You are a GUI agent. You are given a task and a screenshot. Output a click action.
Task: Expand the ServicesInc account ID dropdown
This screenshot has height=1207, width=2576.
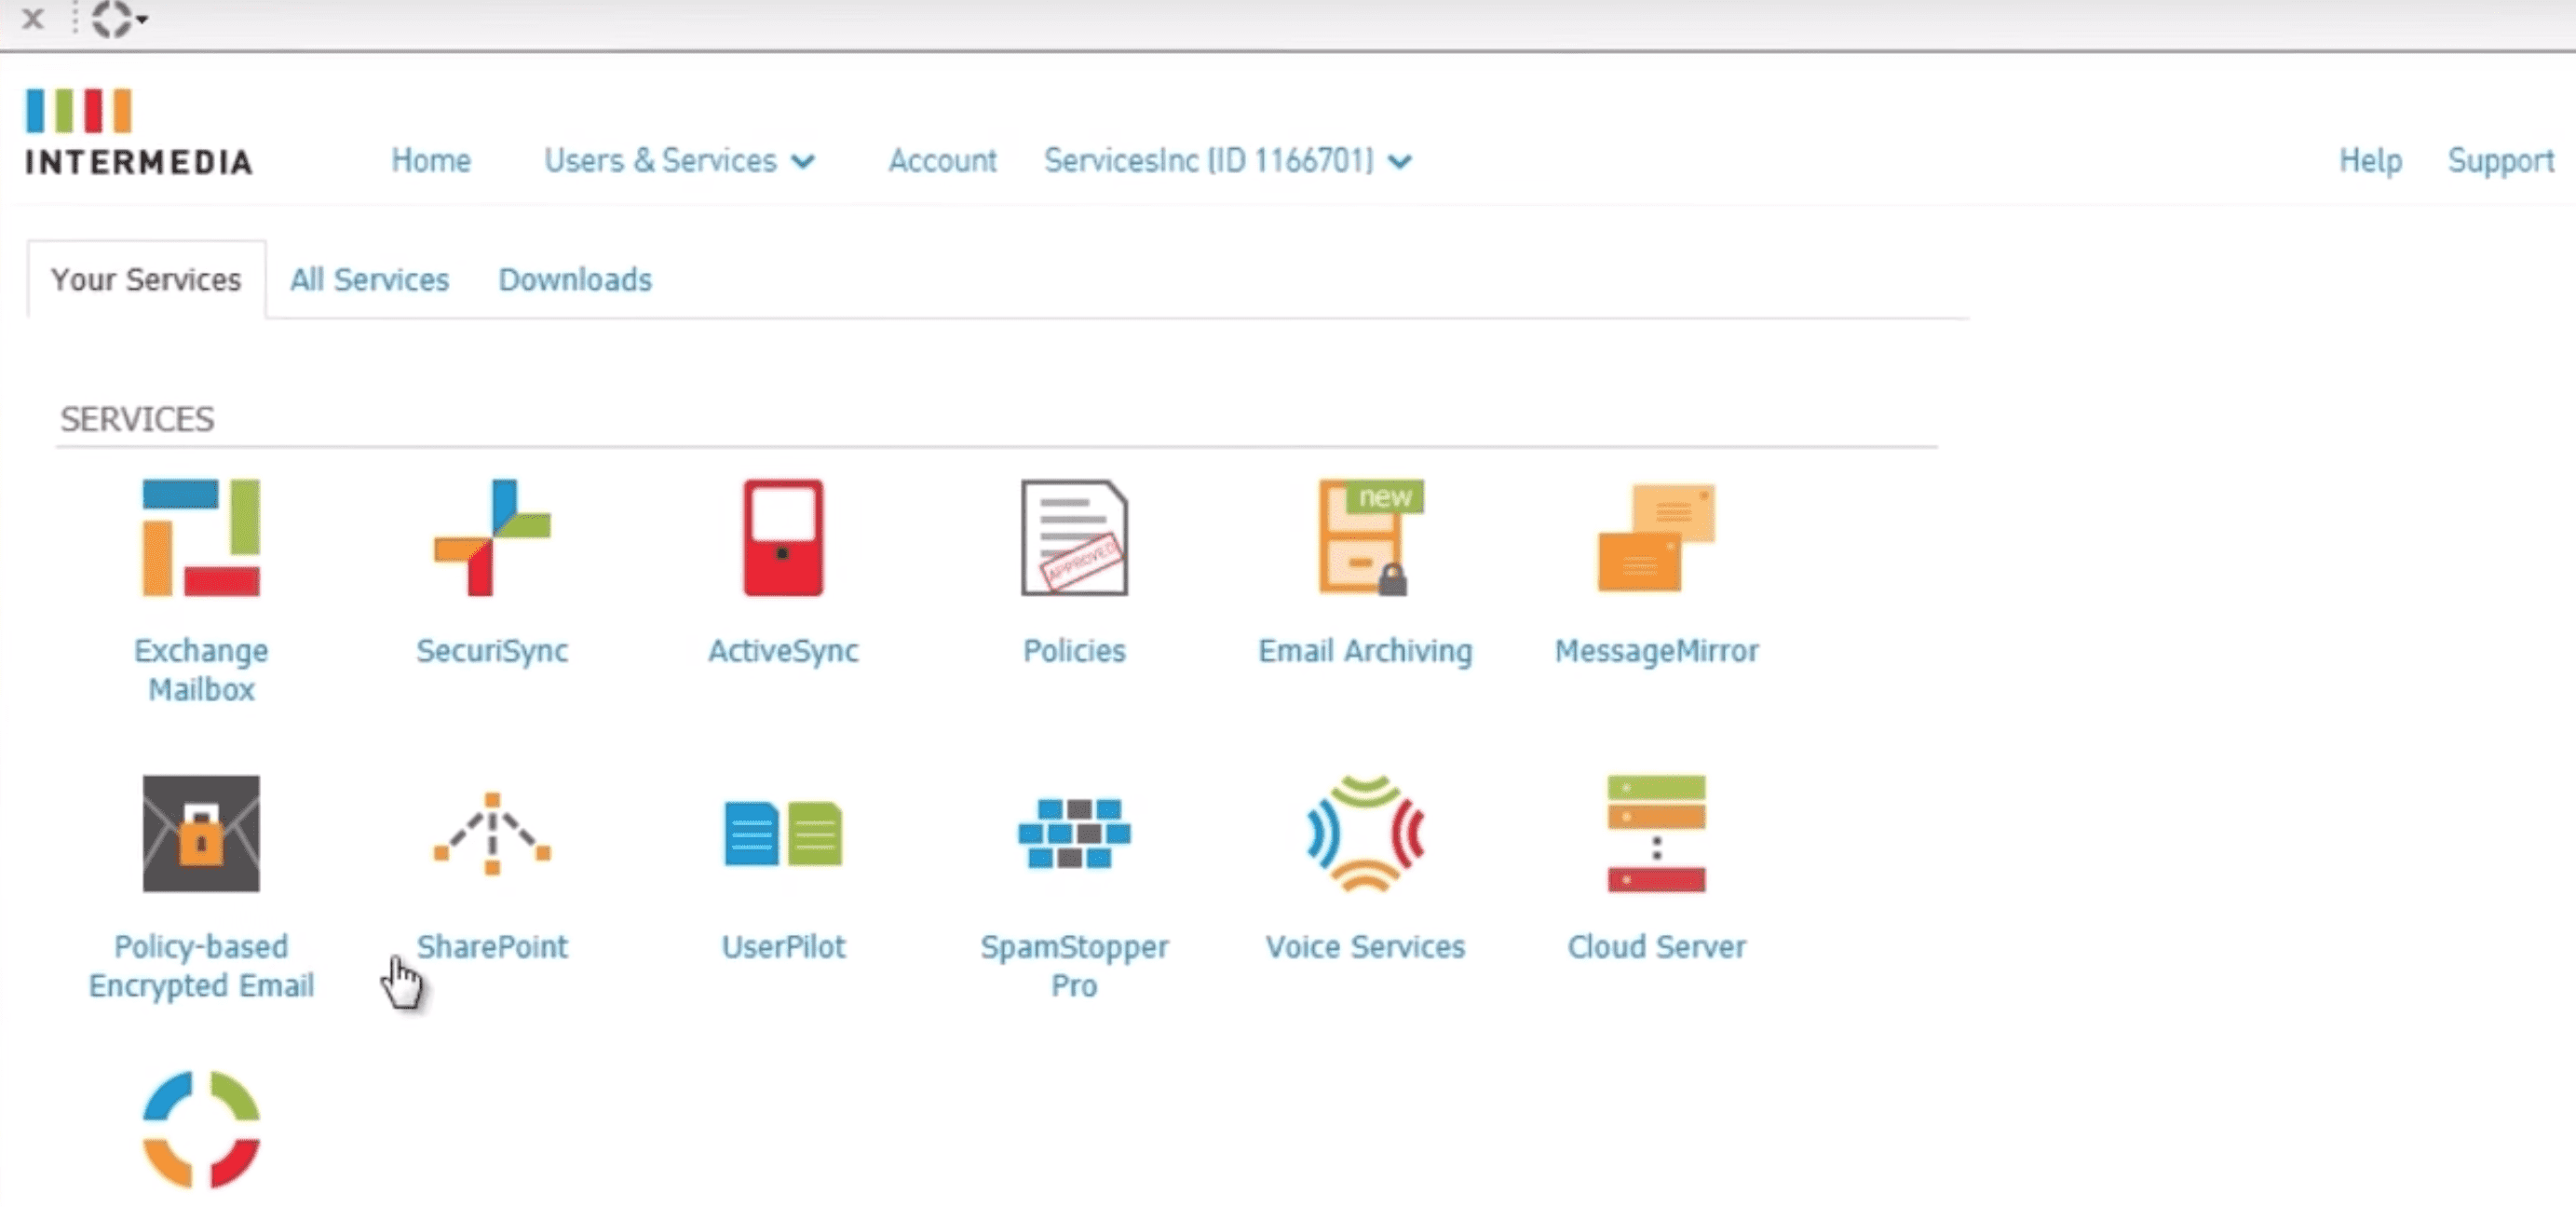[1228, 161]
